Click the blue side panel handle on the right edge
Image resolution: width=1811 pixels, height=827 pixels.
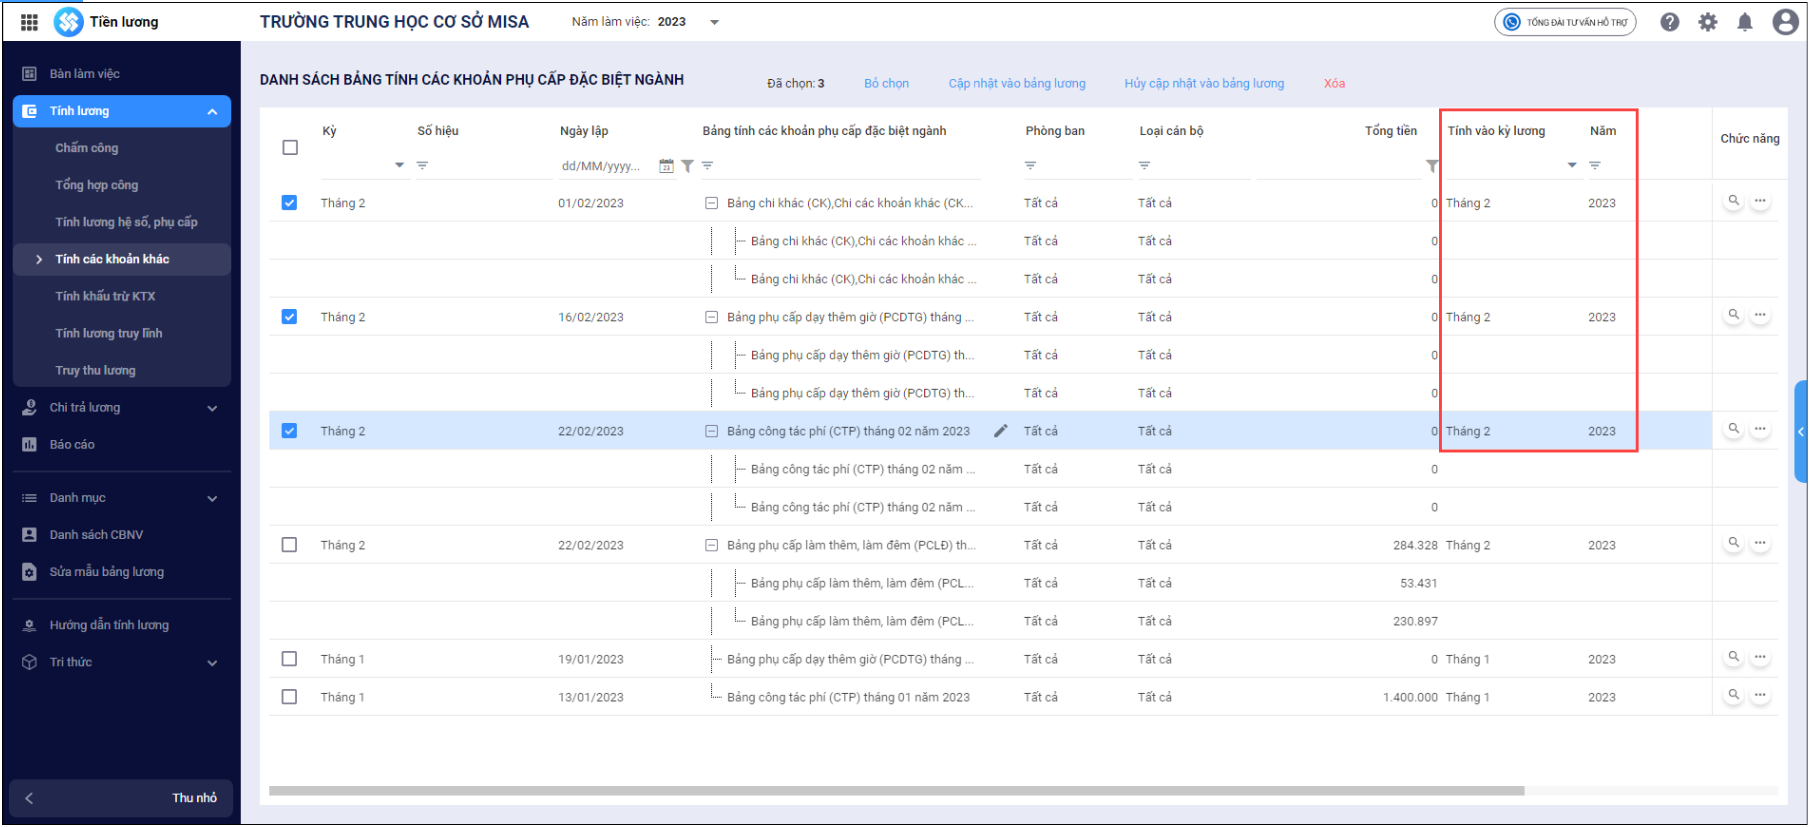click(1801, 432)
